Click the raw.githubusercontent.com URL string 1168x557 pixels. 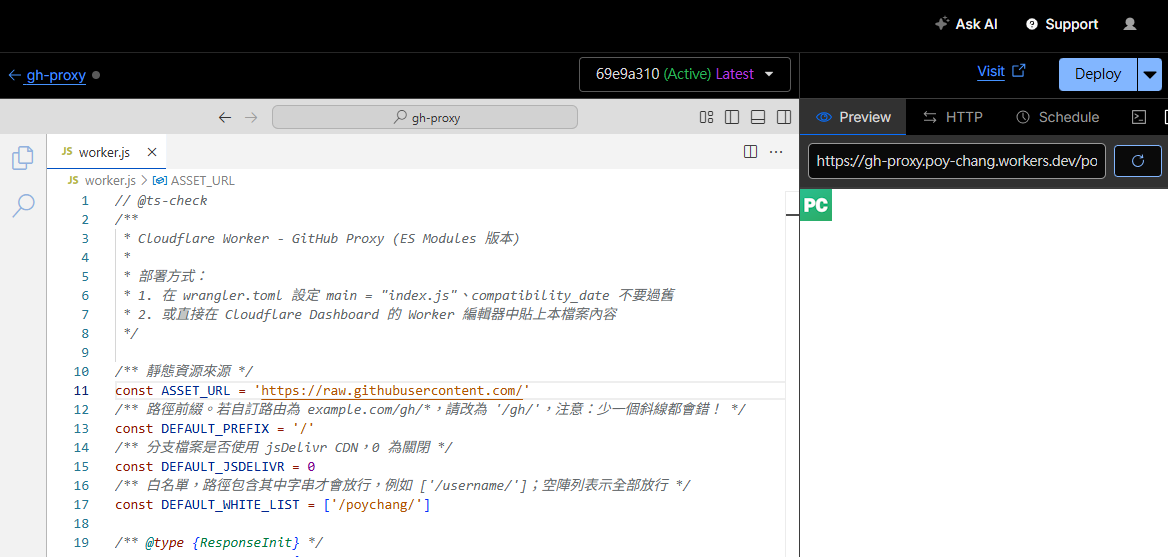pos(392,390)
